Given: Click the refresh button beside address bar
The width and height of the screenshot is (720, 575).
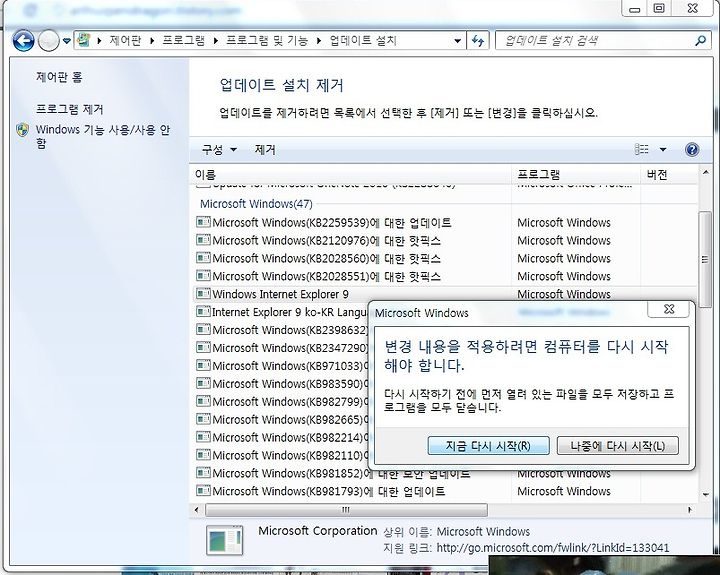Looking at the screenshot, I should tap(478, 40).
